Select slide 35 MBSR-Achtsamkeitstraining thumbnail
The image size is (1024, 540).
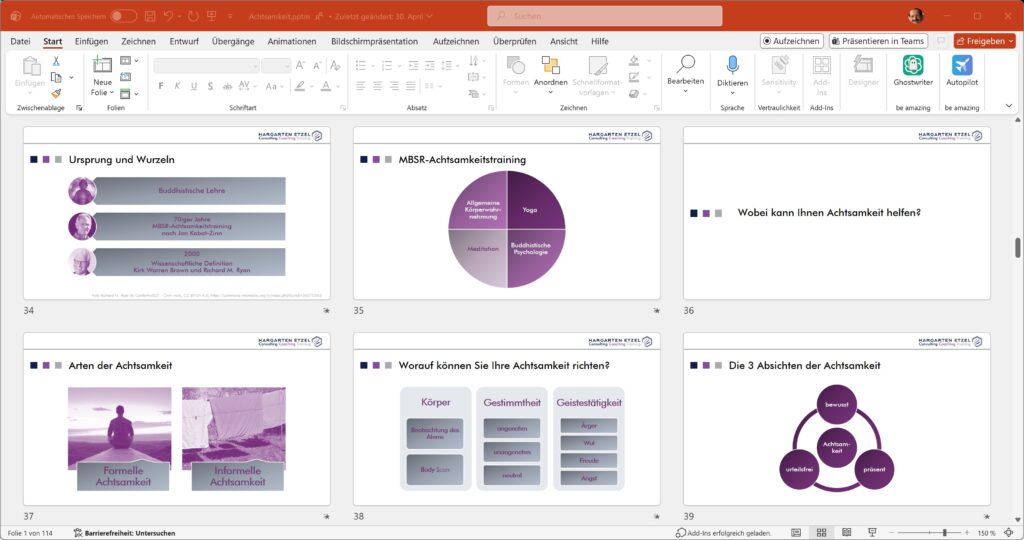(506, 213)
